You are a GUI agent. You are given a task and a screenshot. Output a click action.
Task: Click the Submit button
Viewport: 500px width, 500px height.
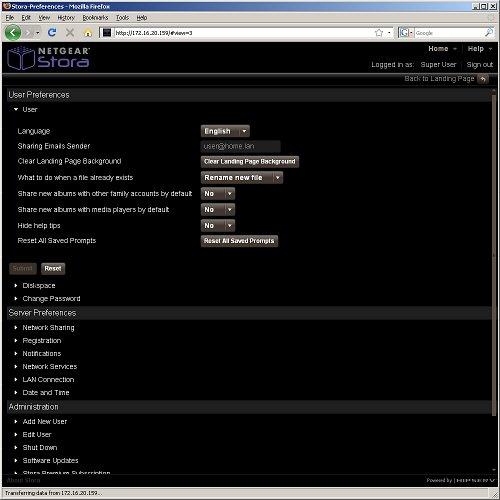tap(23, 268)
